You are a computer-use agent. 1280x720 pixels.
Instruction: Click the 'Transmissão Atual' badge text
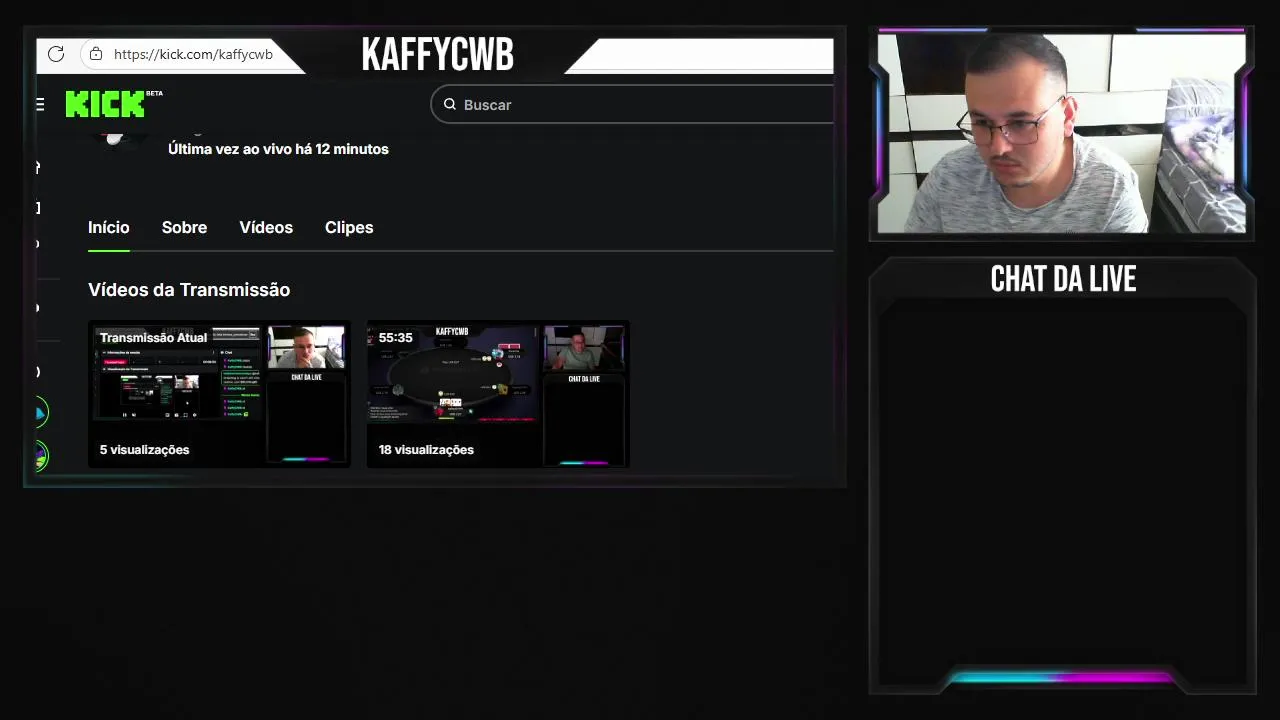coord(153,338)
